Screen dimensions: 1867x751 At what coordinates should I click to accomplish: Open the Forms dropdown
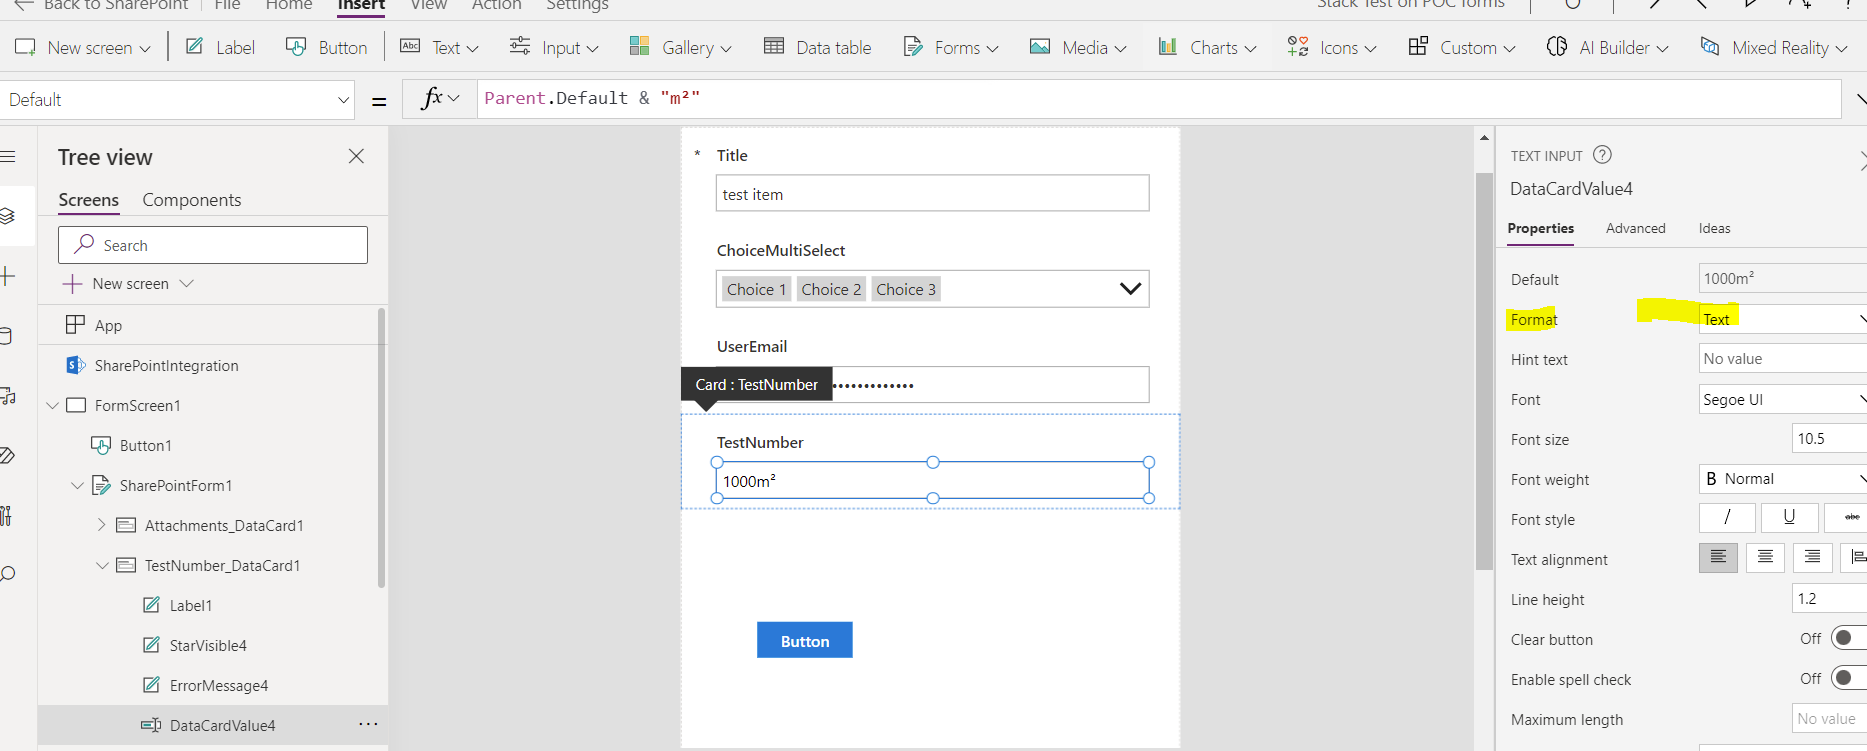(x=950, y=47)
